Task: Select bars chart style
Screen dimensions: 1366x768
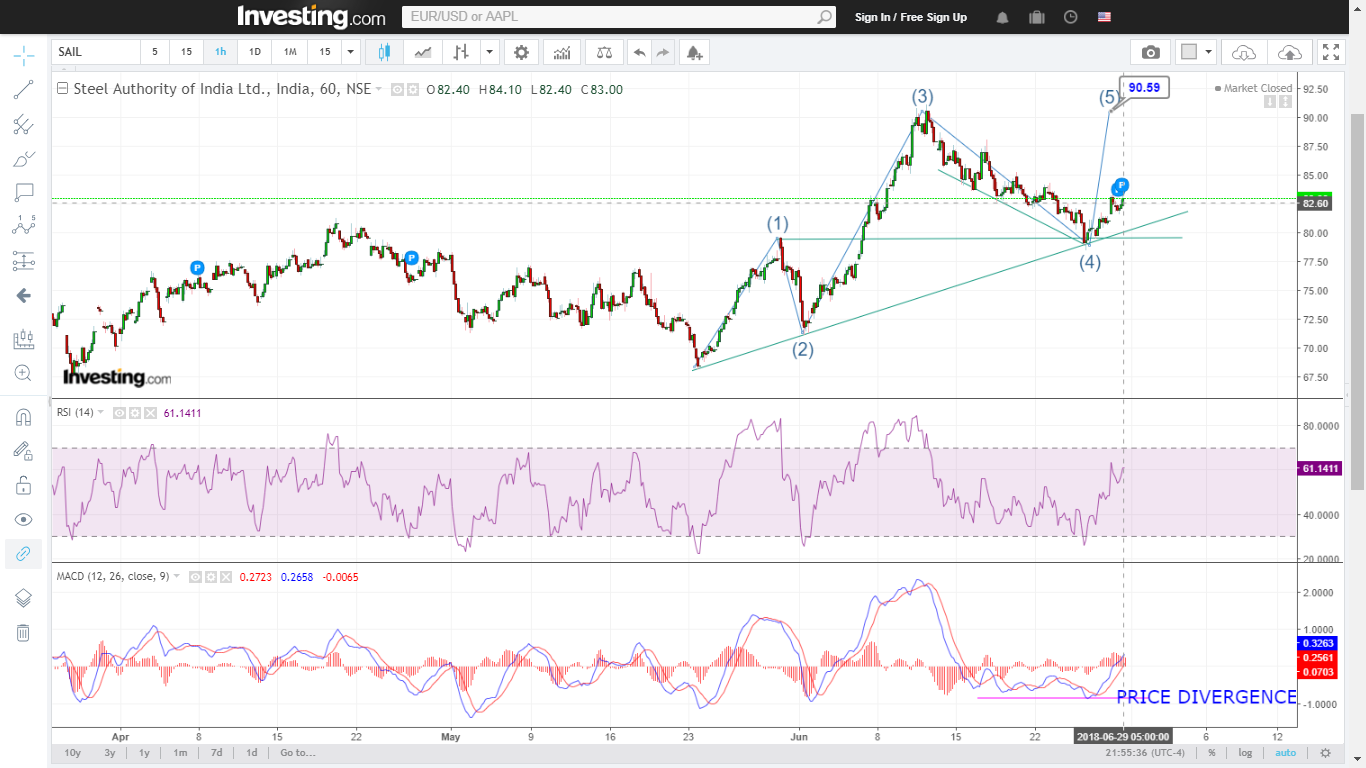Action: point(461,52)
